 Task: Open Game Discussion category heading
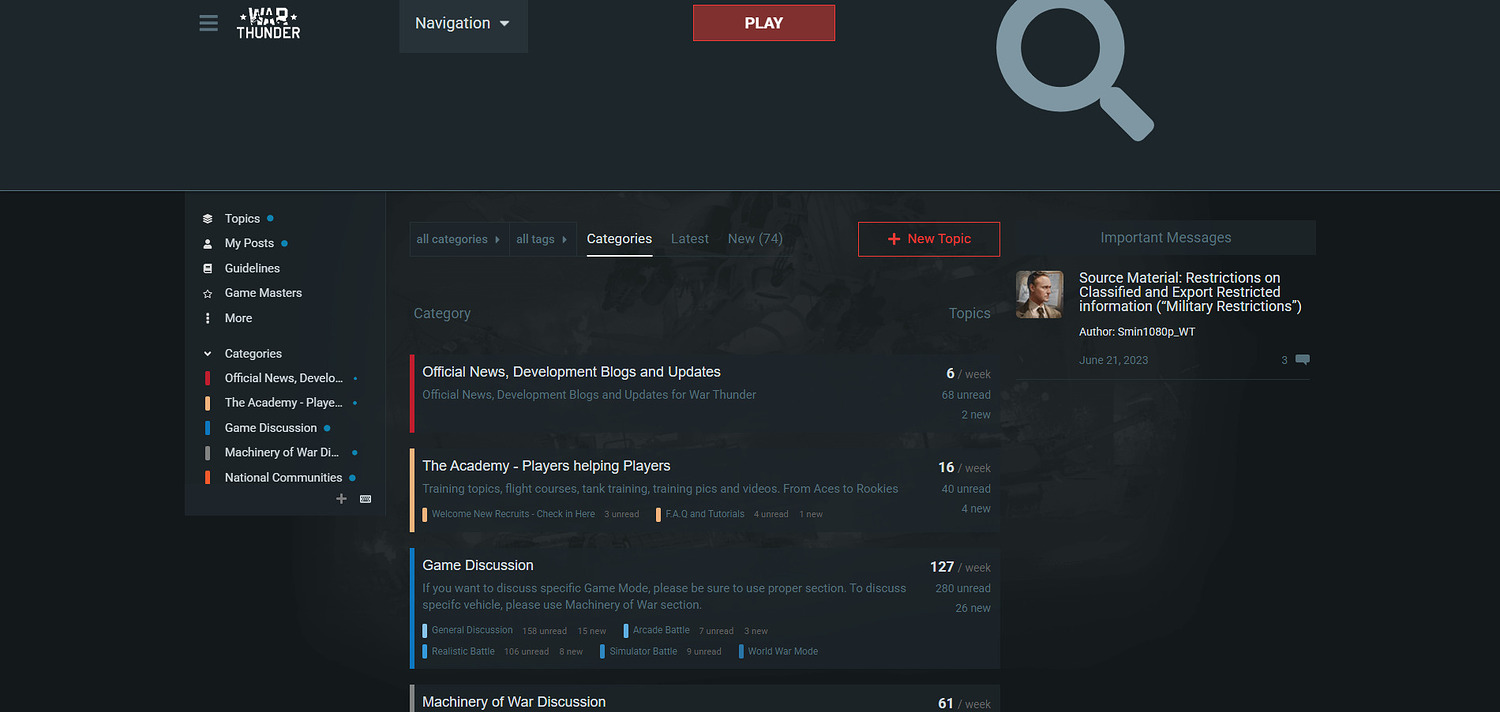click(x=478, y=565)
